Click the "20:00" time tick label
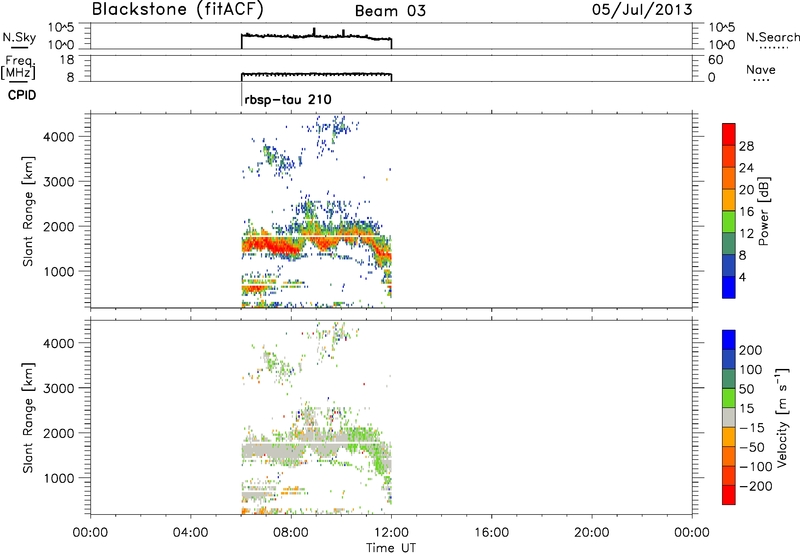The width and height of the screenshot is (800, 554). [592, 533]
